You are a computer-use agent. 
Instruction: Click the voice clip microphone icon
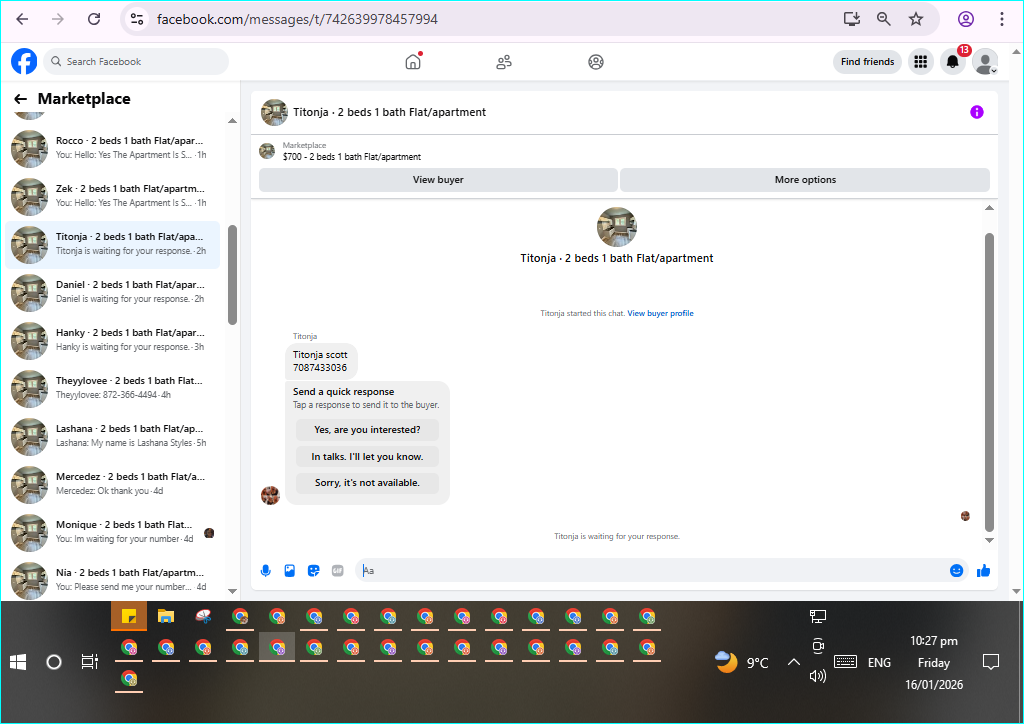coord(266,571)
